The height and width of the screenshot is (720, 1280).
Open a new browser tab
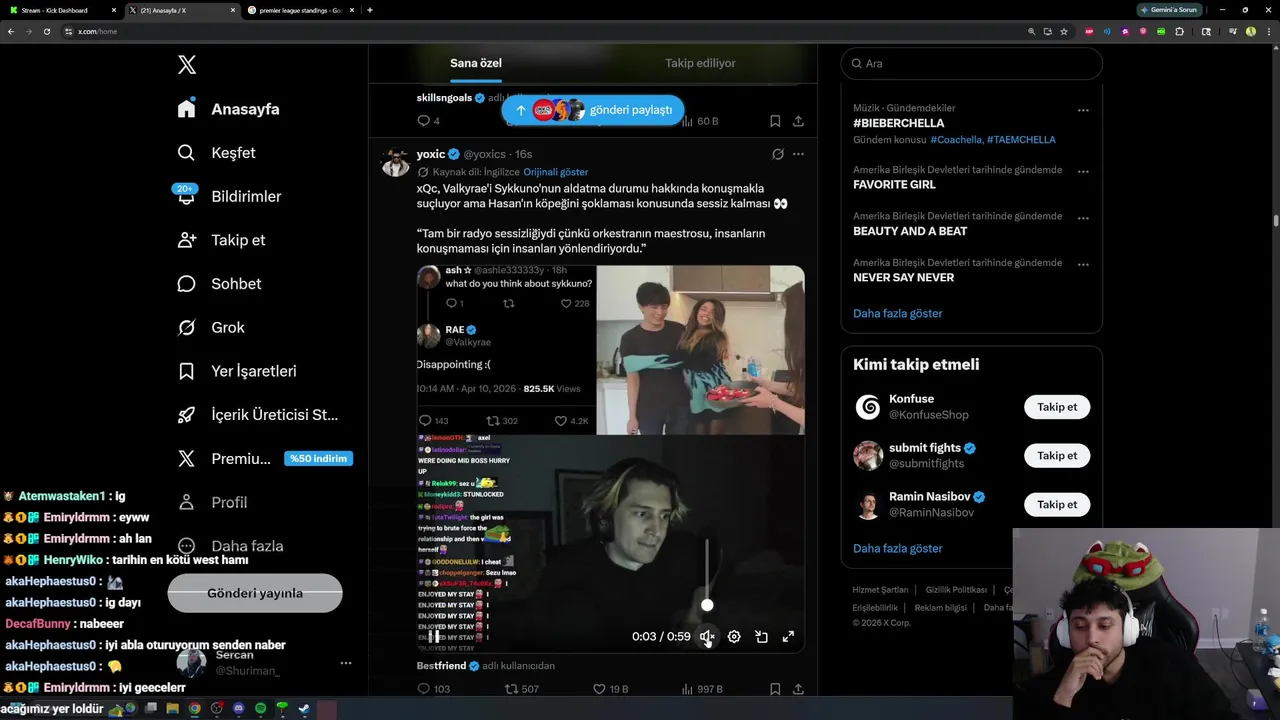(x=370, y=10)
